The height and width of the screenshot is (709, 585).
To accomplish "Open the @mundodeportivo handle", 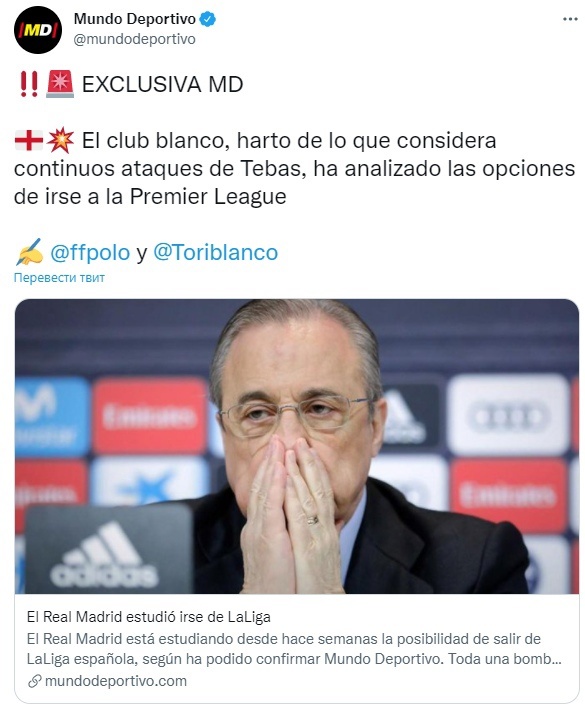I will coord(134,39).
